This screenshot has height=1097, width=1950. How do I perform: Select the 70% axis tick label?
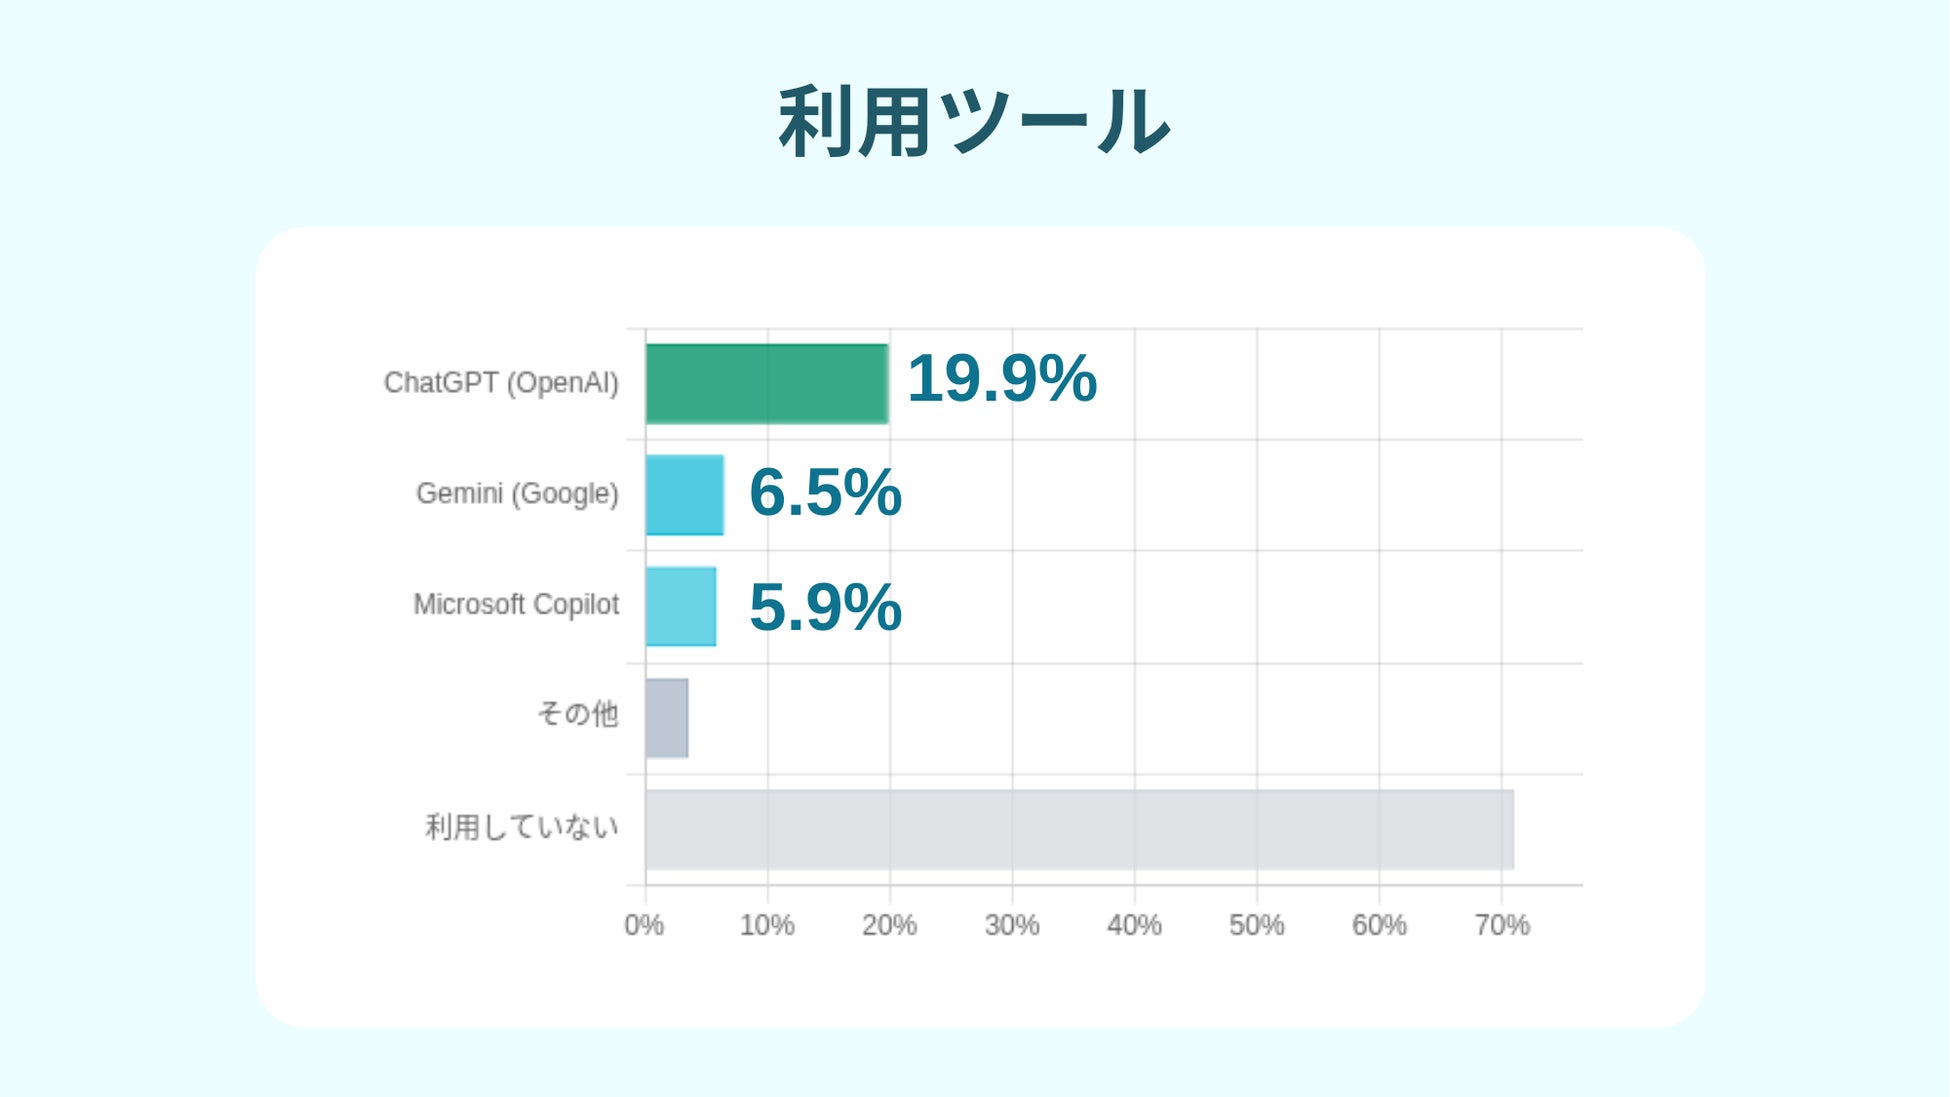(1502, 926)
